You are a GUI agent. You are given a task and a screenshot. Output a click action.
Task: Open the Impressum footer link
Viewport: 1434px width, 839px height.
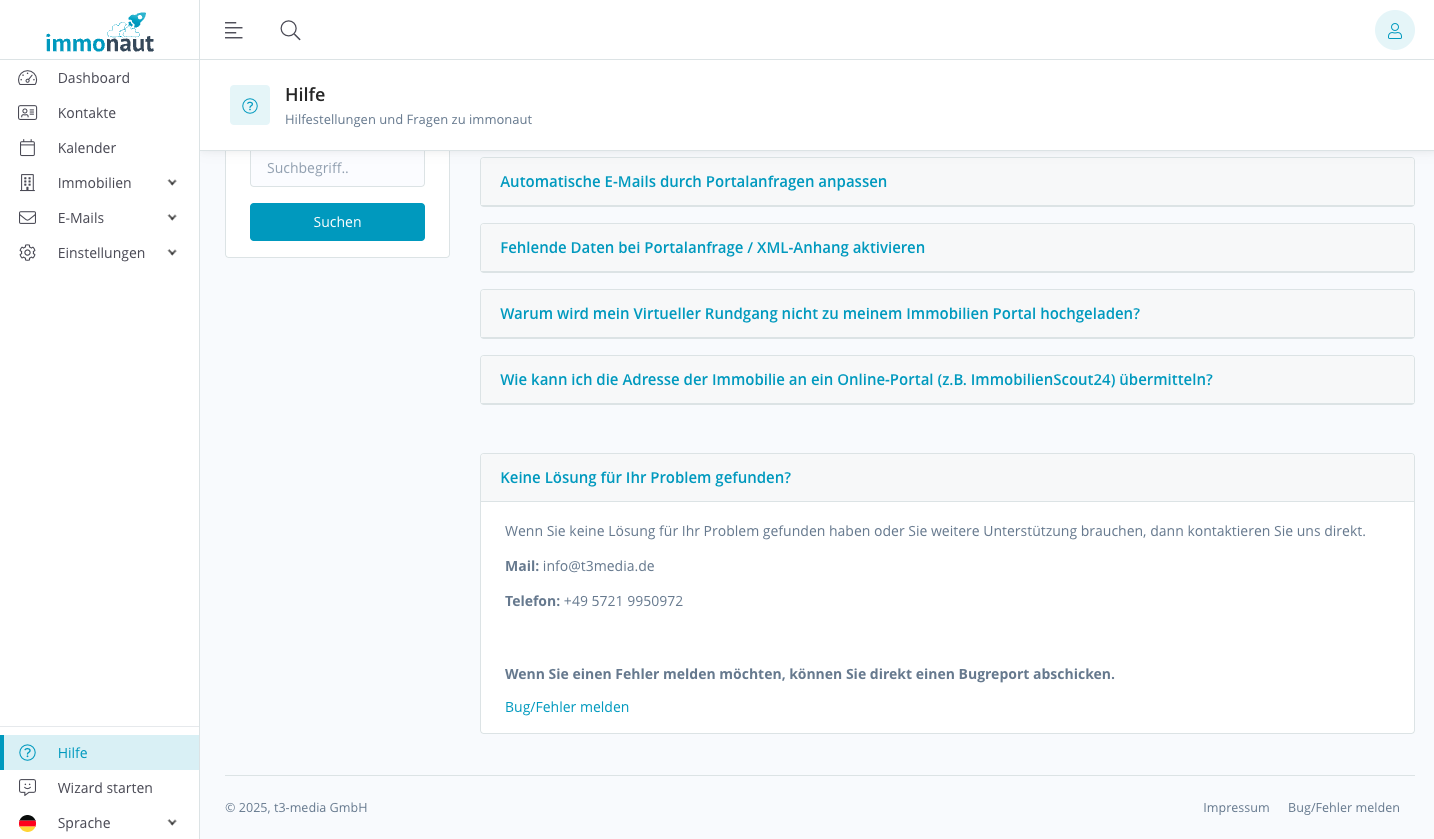pos(1236,808)
